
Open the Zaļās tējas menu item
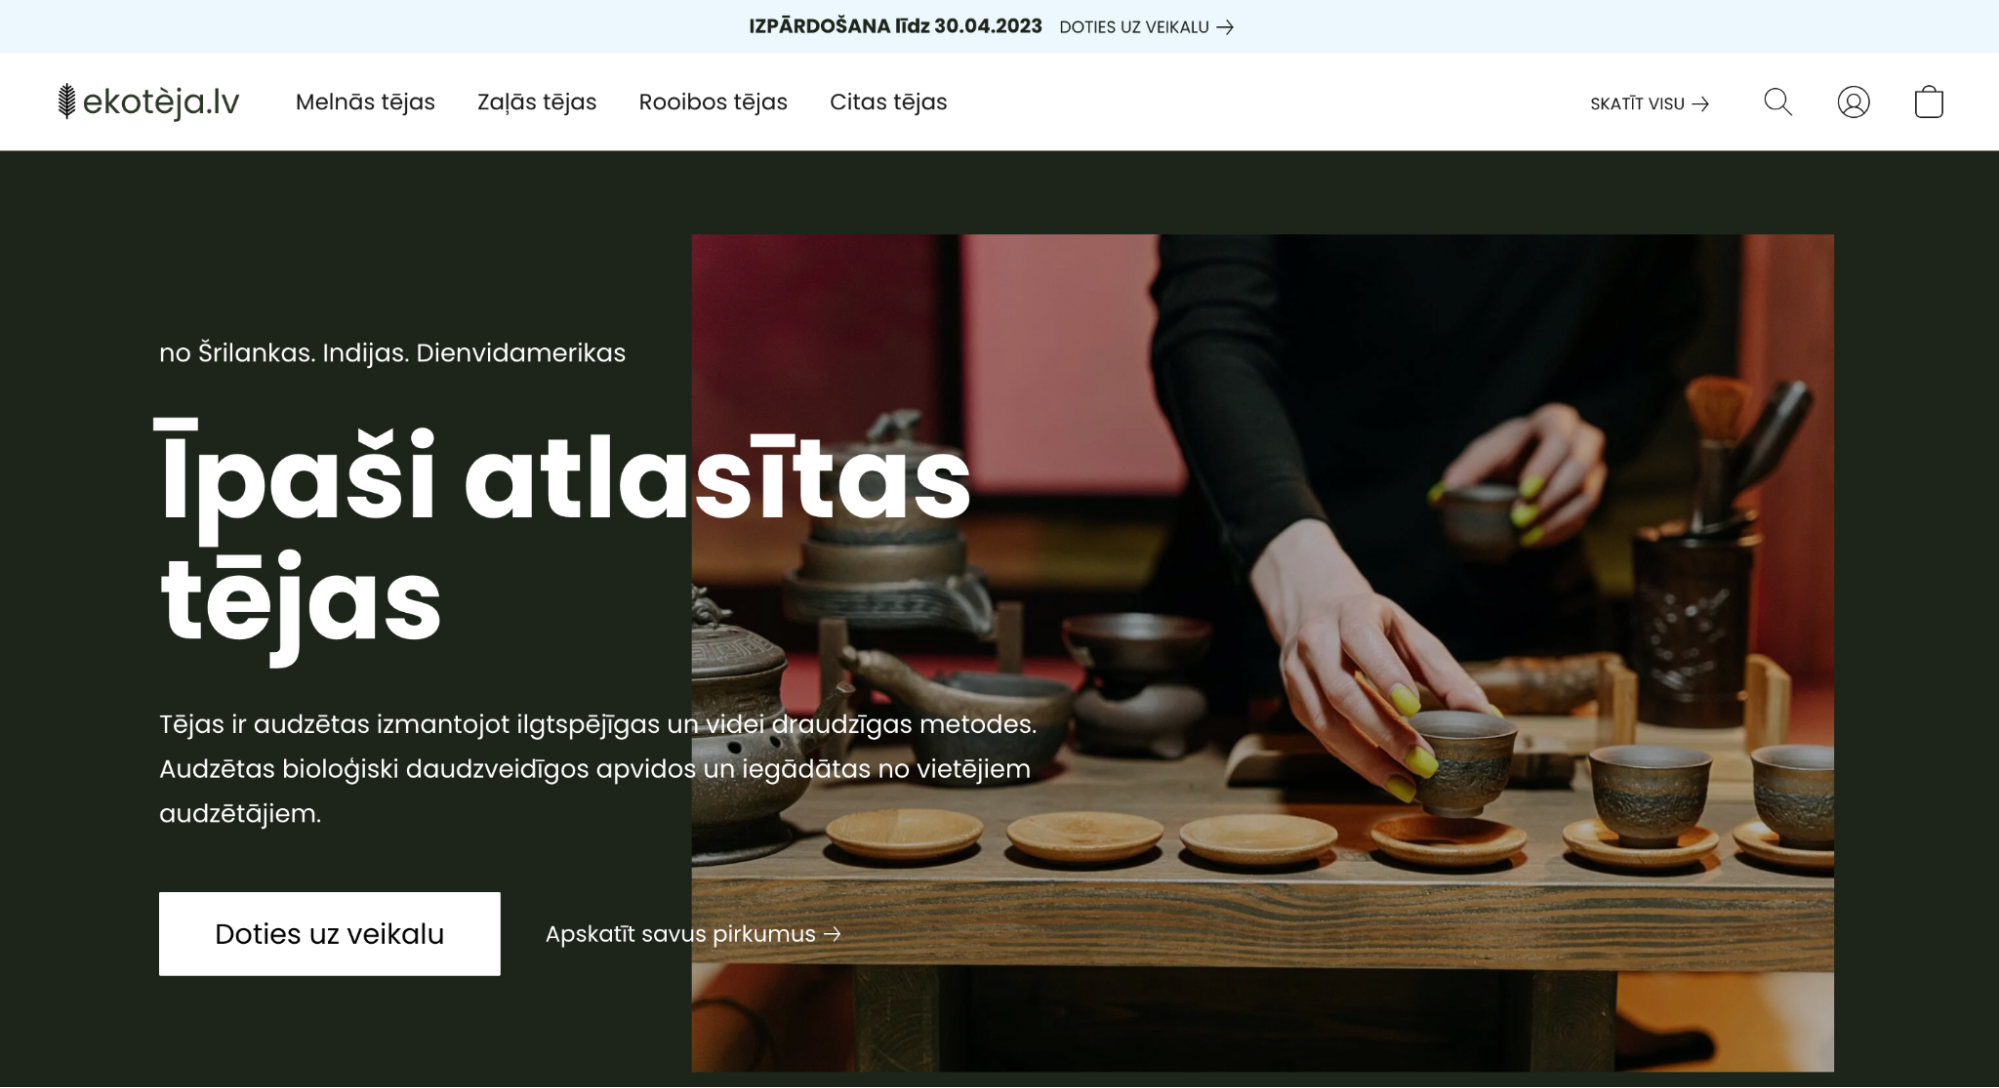click(x=536, y=101)
